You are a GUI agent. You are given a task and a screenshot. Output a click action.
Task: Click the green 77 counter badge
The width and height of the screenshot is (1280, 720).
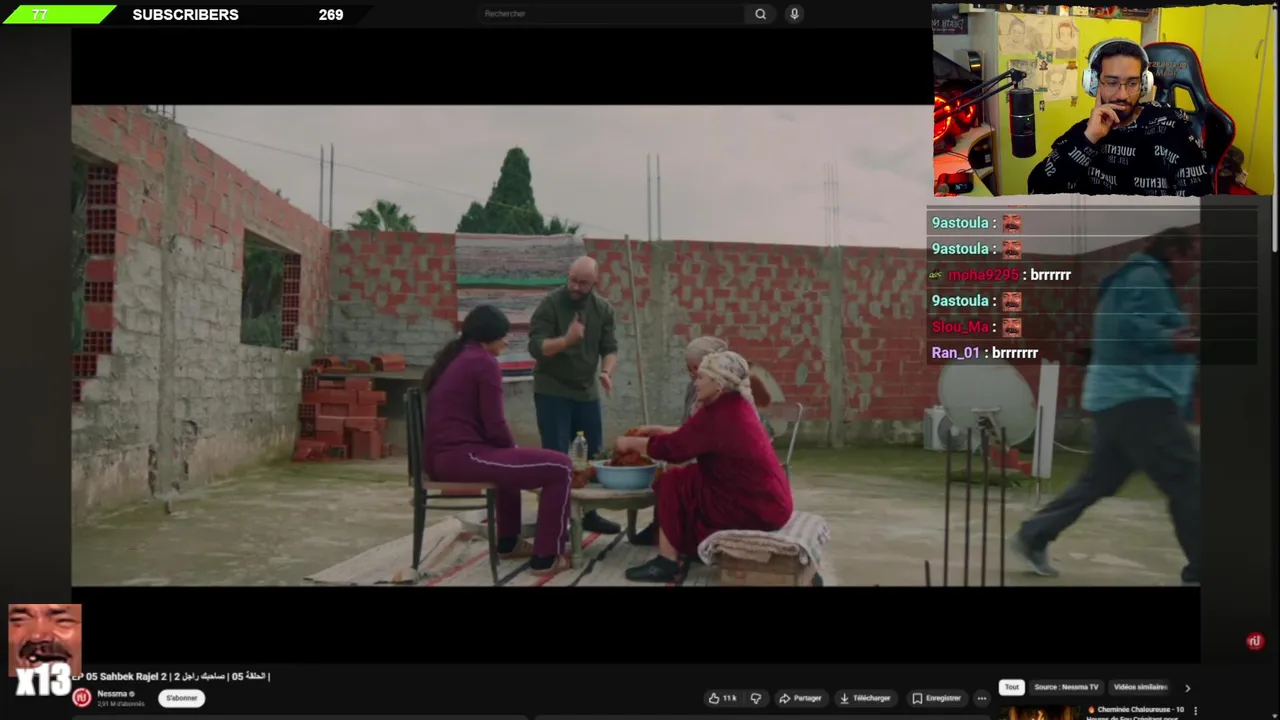[58, 14]
